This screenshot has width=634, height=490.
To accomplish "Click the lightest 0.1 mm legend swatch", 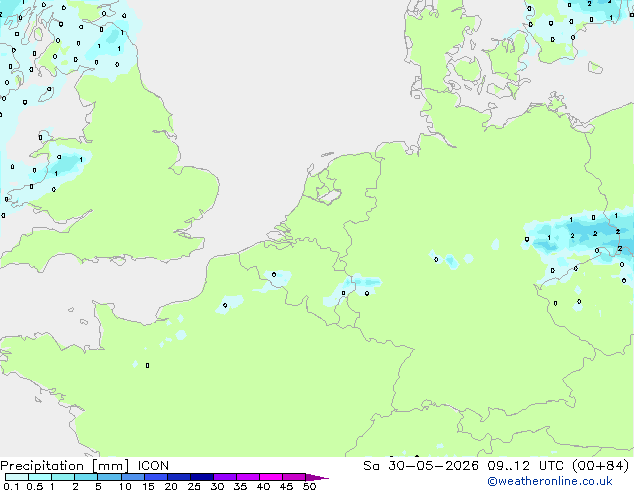I will (17, 477).
